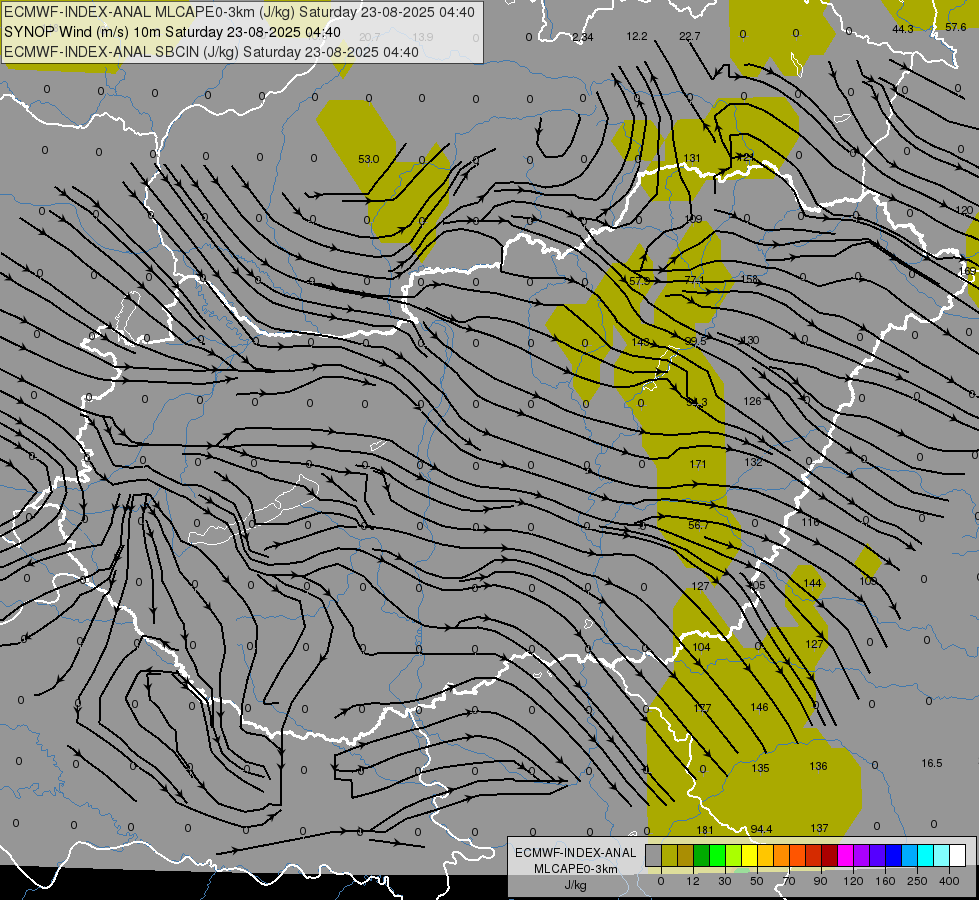Click the 53.0 value on the map
Viewport: 979px width, 900px height.
click(368, 159)
